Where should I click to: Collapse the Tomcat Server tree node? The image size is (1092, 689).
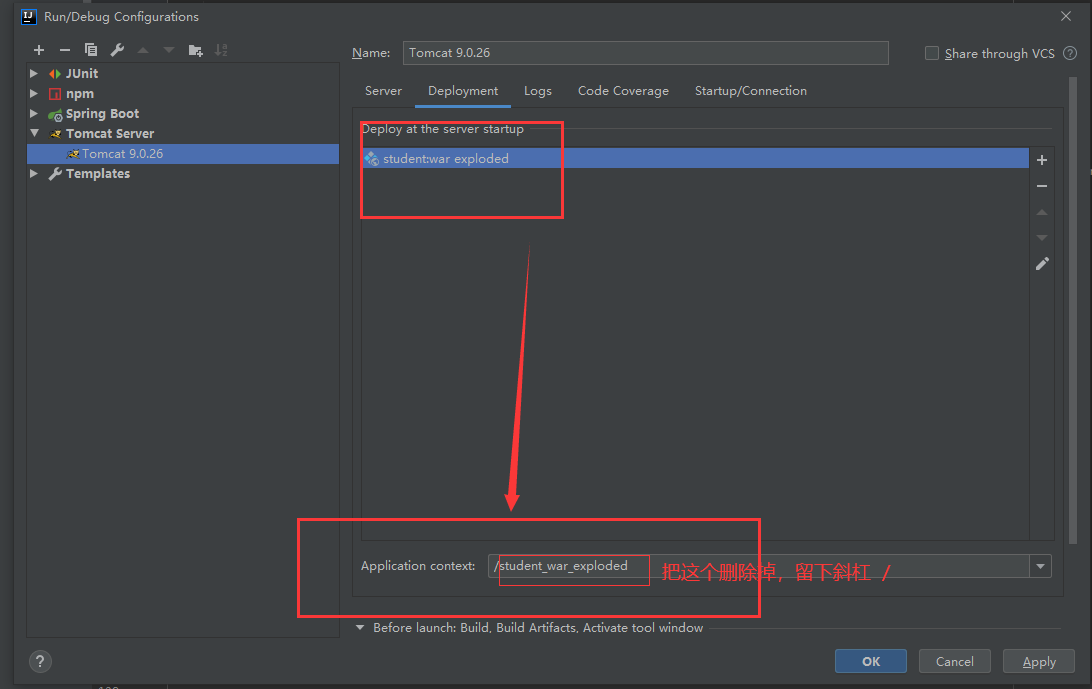[x=34, y=133]
